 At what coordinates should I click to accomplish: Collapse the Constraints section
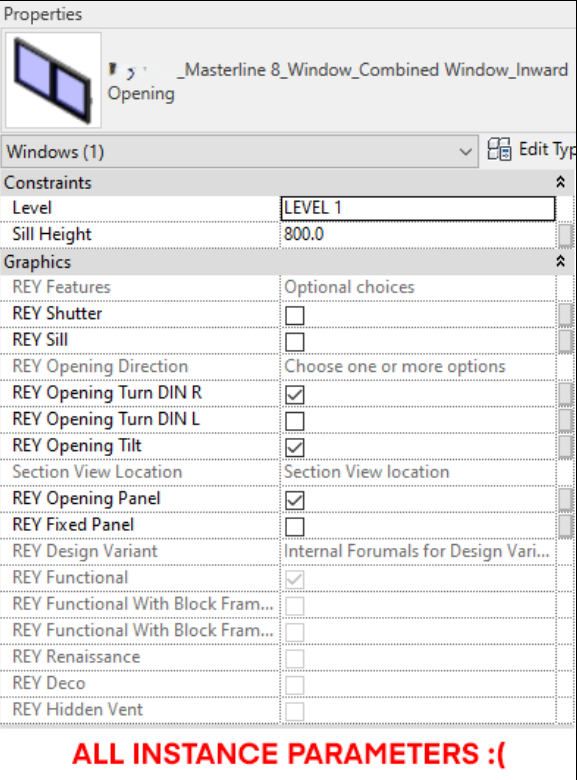click(560, 182)
